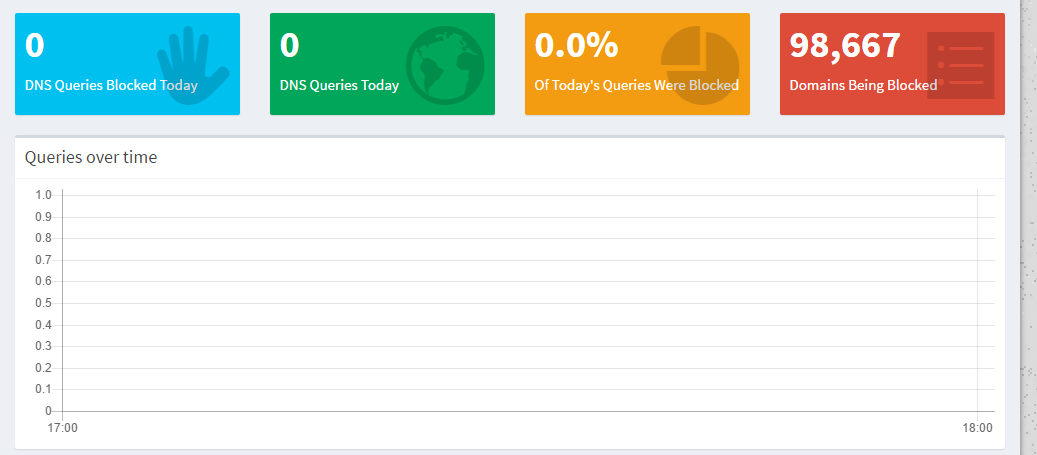
Task: Click the 0.0% blocked percentage value
Action: [x=576, y=45]
